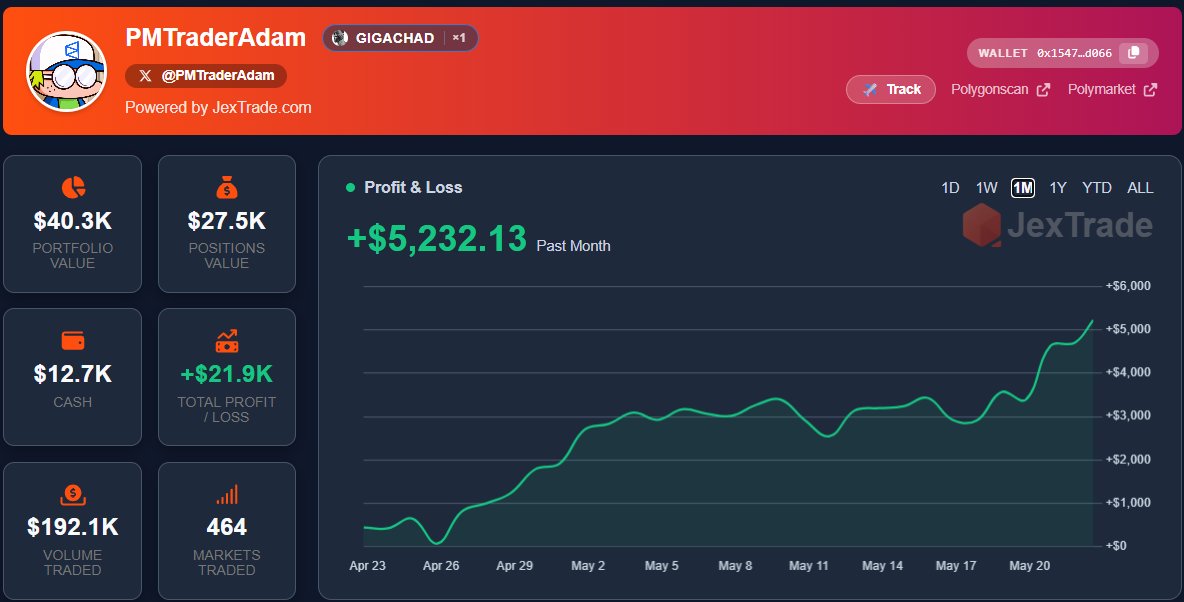Click the +$3,000 axis label
This screenshot has height=602, width=1184.
[1128, 415]
